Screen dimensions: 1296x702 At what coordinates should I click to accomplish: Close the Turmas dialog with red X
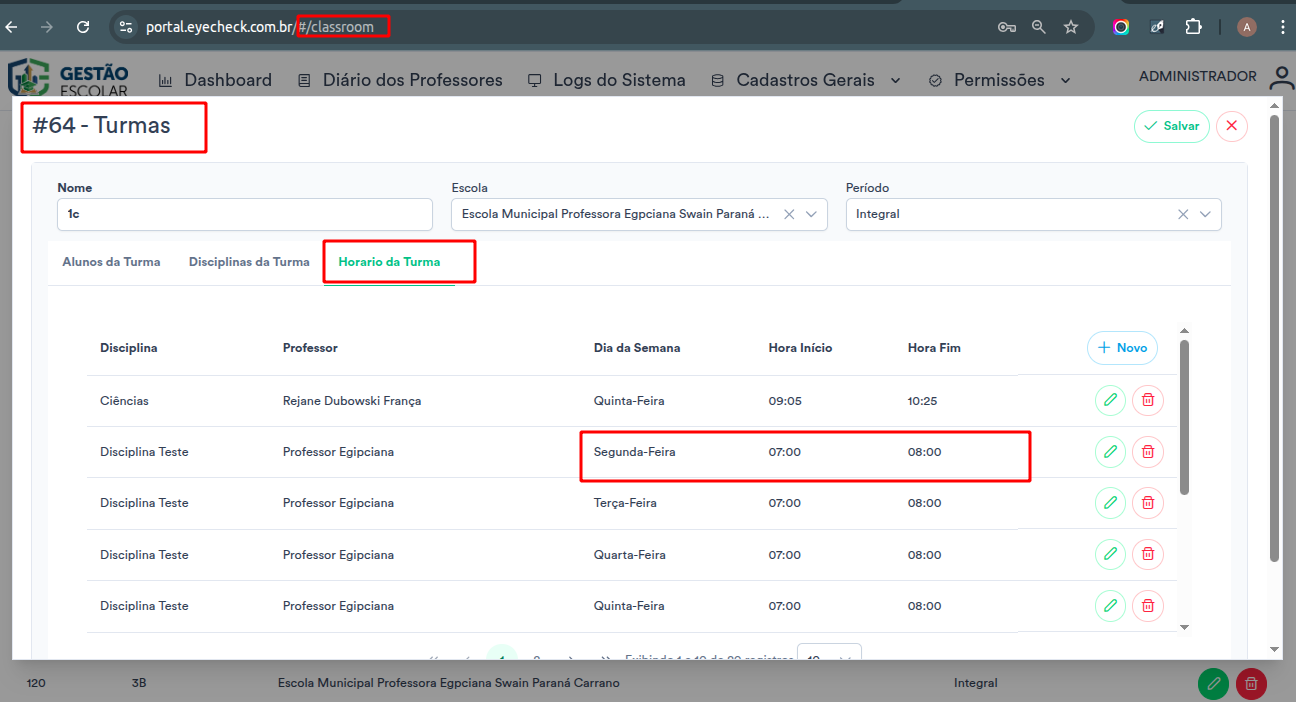coord(1231,126)
